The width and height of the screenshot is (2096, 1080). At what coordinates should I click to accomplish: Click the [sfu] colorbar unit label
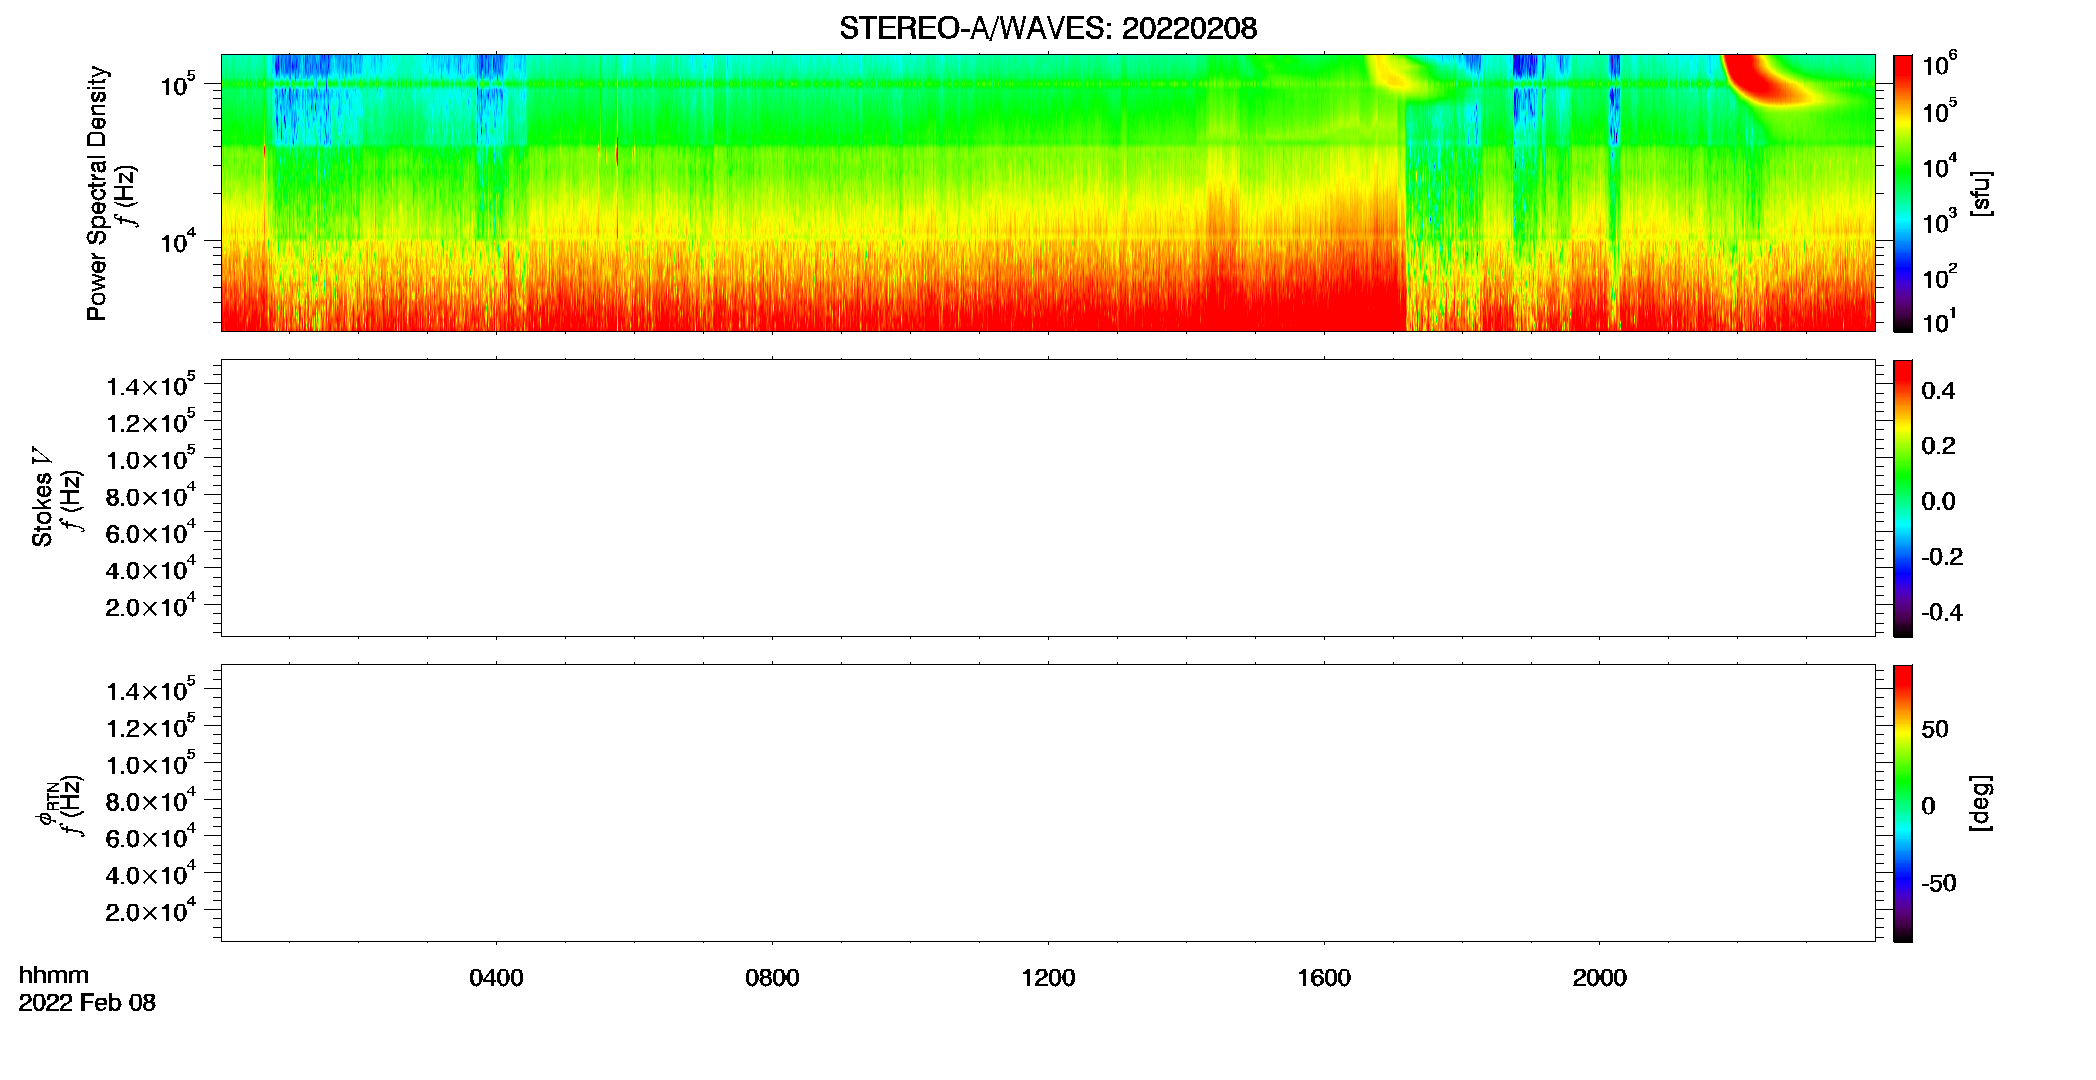pyautogui.click(x=1980, y=193)
